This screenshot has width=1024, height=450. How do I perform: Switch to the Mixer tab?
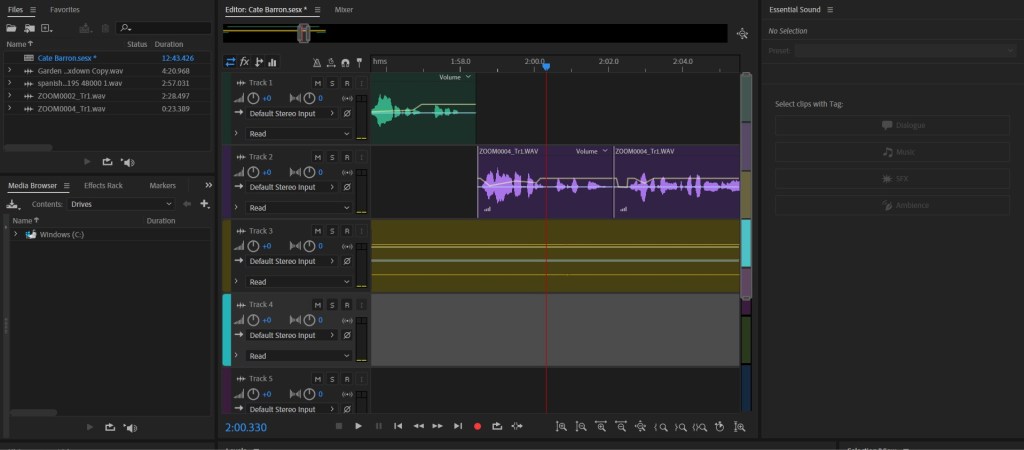344,9
